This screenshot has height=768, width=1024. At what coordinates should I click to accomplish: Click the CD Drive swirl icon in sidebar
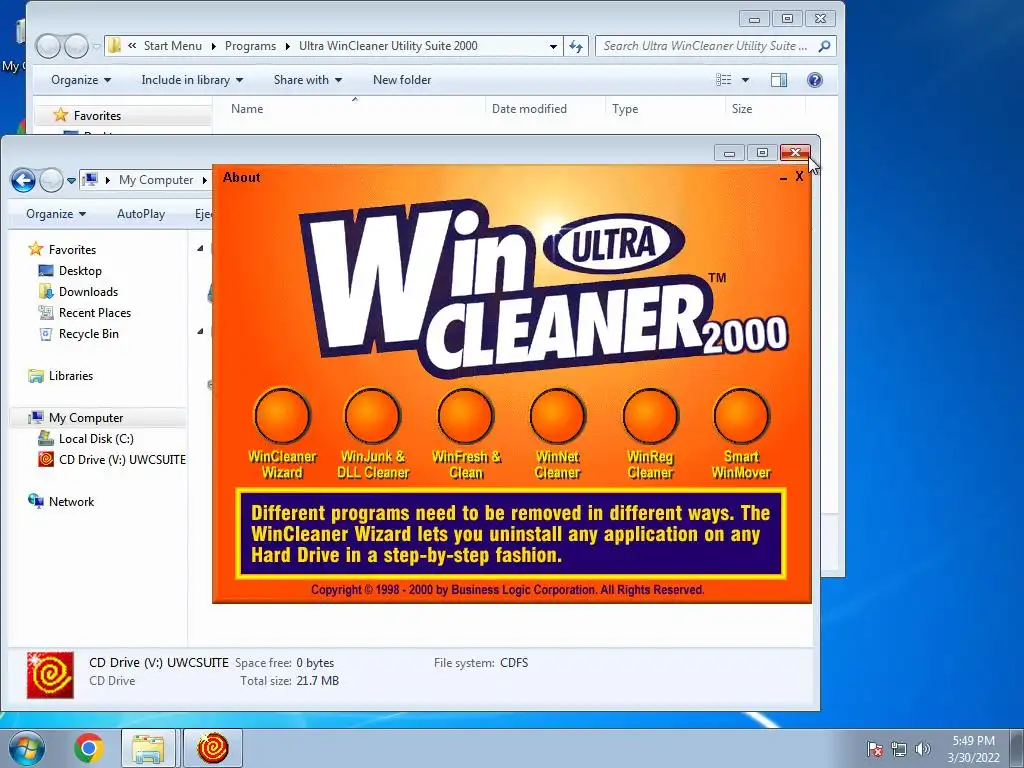click(x=46, y=459)
